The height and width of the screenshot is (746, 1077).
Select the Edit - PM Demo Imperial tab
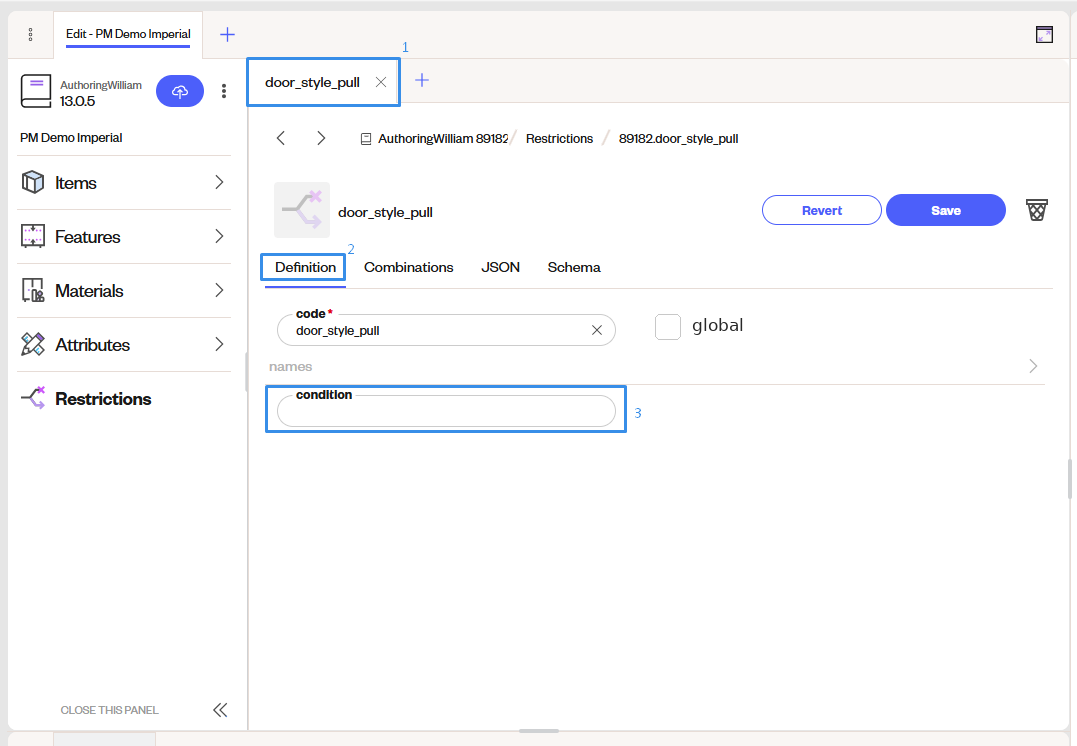[128, 34]
